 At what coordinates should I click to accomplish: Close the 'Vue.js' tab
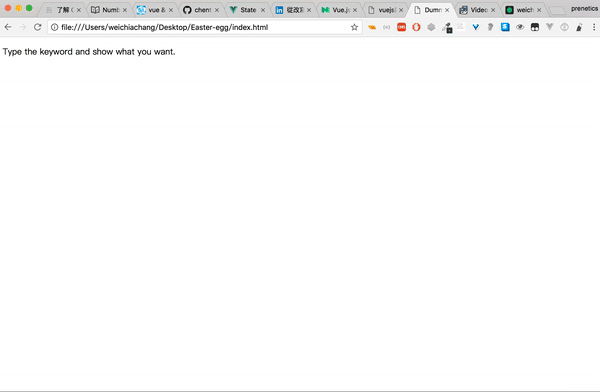pos(355,10)
